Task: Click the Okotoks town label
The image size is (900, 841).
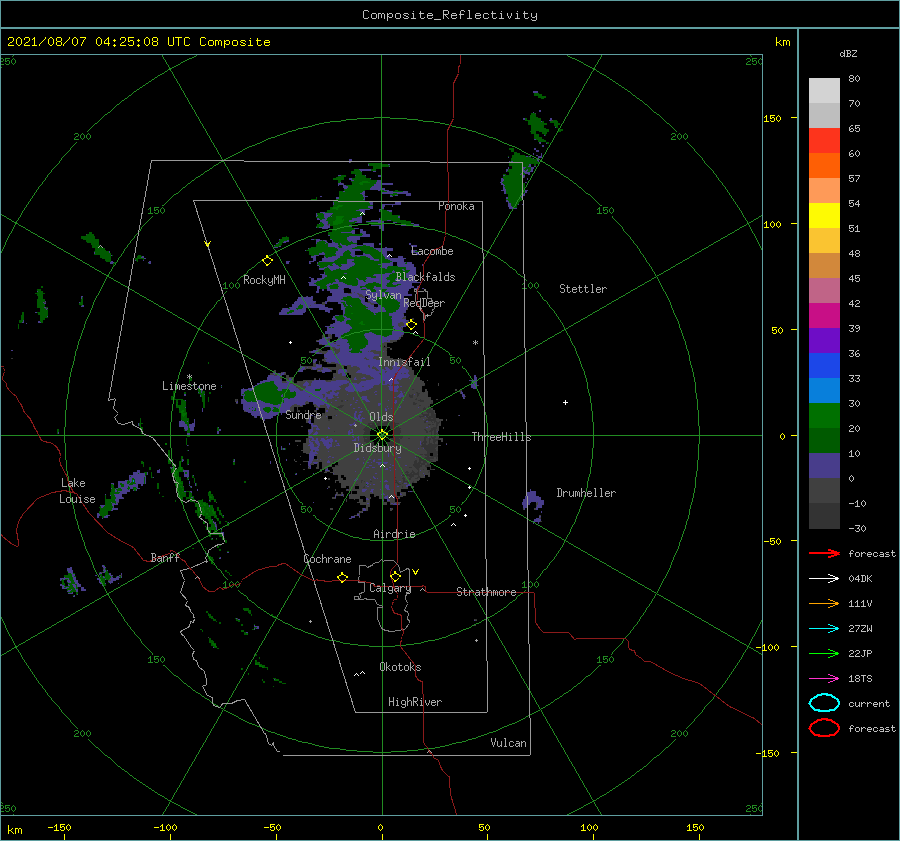Action: (400, 667)
